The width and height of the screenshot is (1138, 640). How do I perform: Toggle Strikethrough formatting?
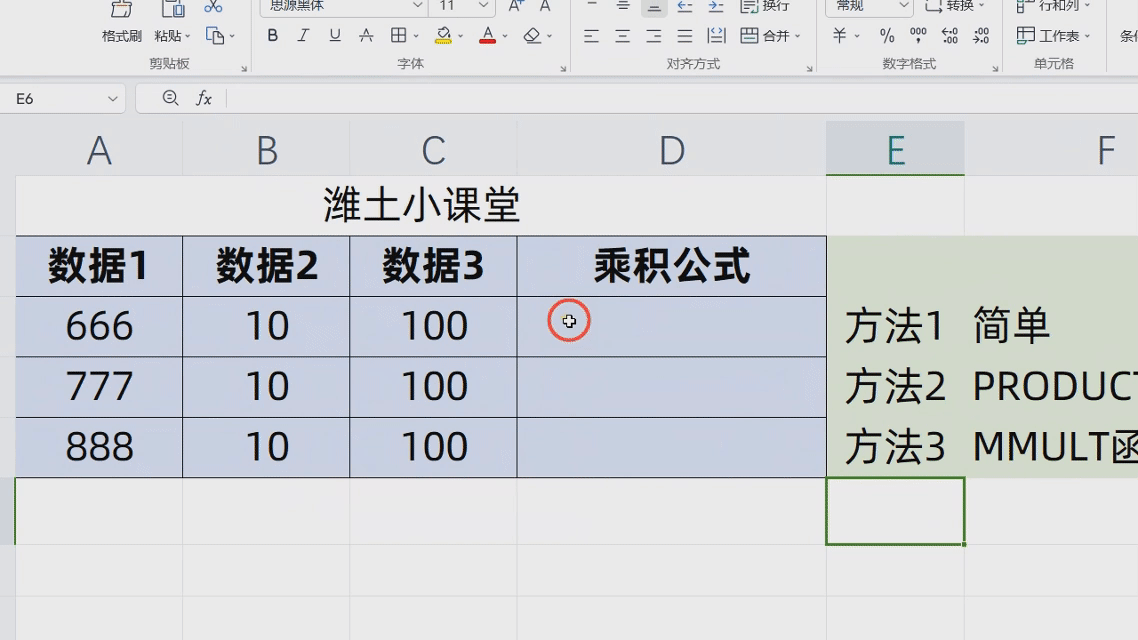[366, 36]
